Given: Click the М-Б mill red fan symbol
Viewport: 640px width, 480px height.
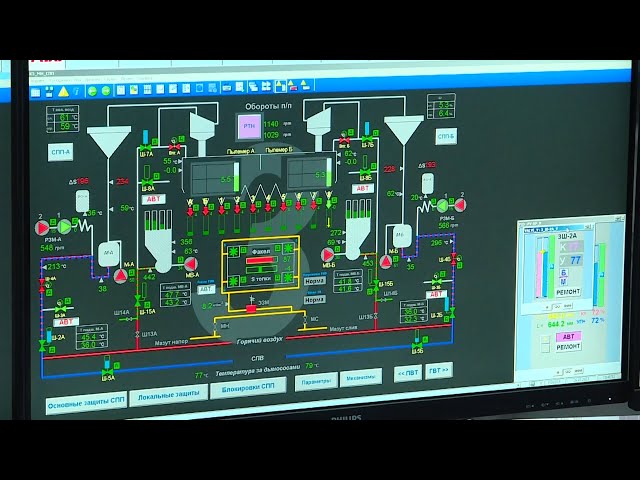Looking at the screenshot, I should pos(386,262).
